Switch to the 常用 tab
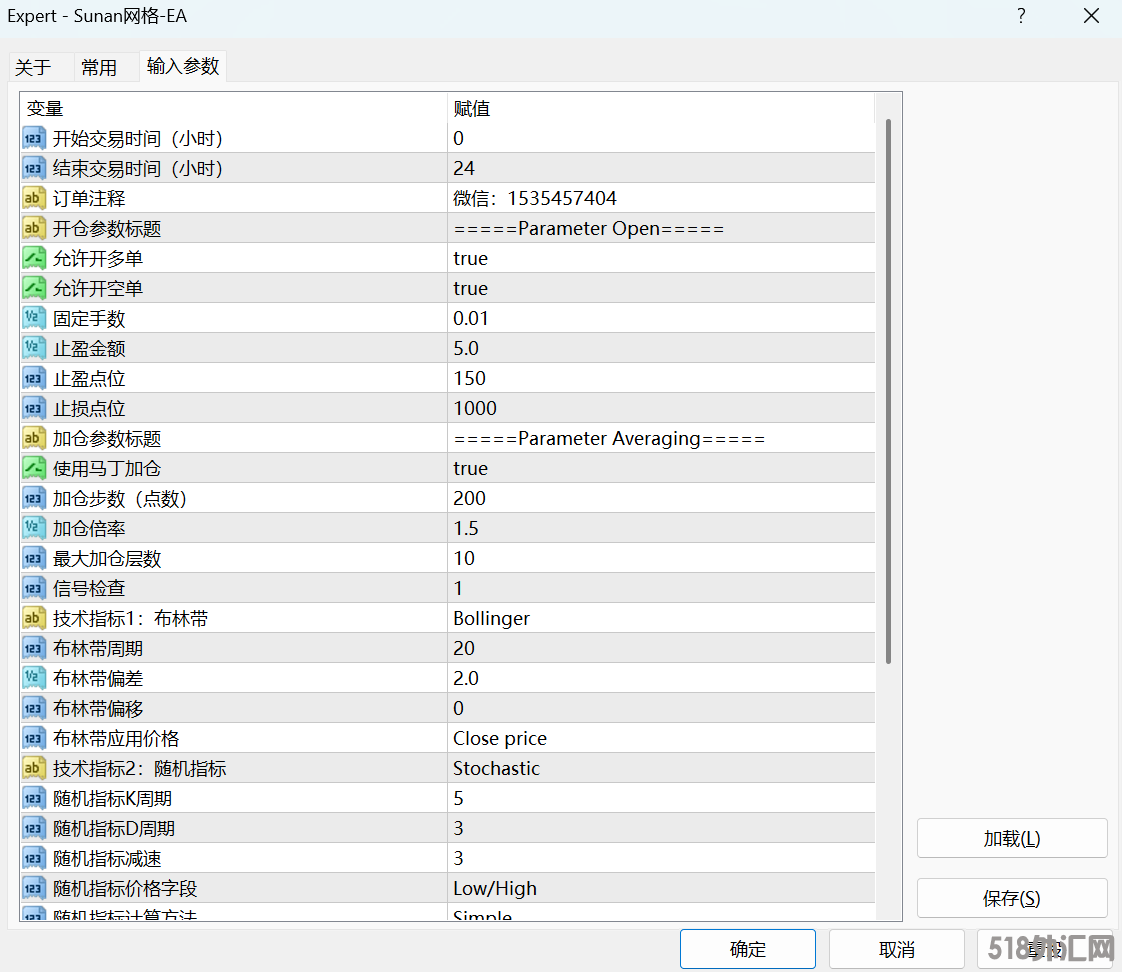Screen dimensions: 1122x972 coord(99,67)
